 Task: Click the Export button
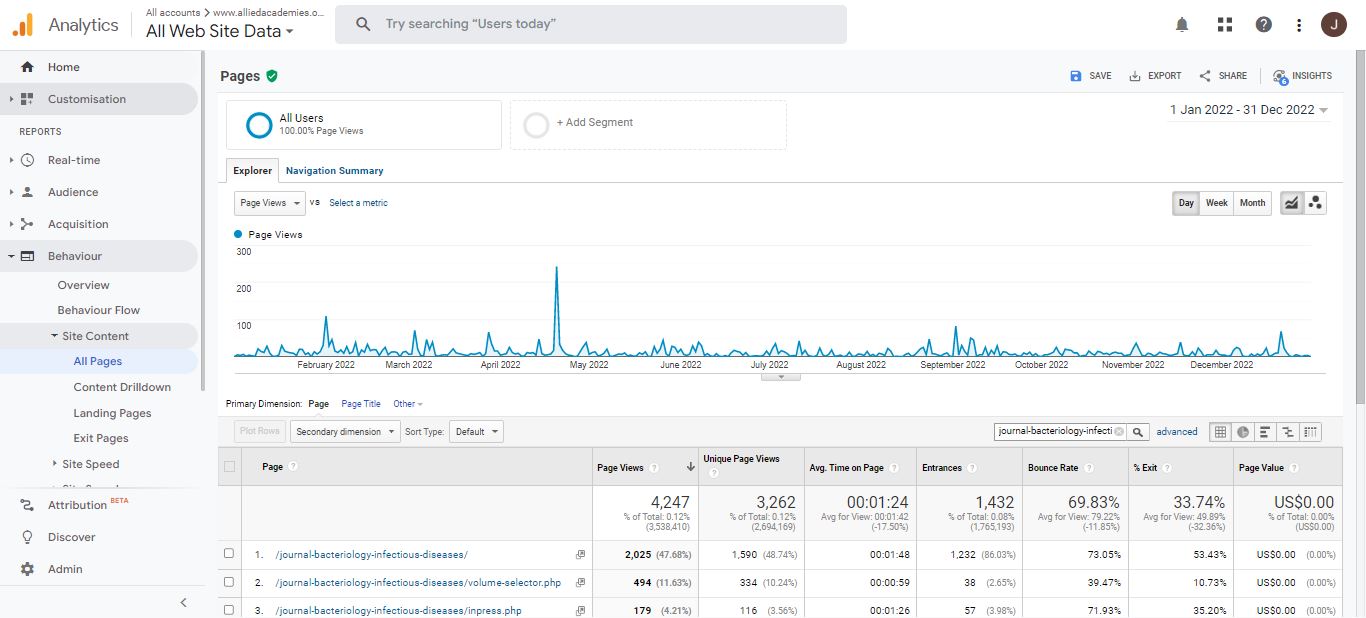click(x=1155, y=76)
